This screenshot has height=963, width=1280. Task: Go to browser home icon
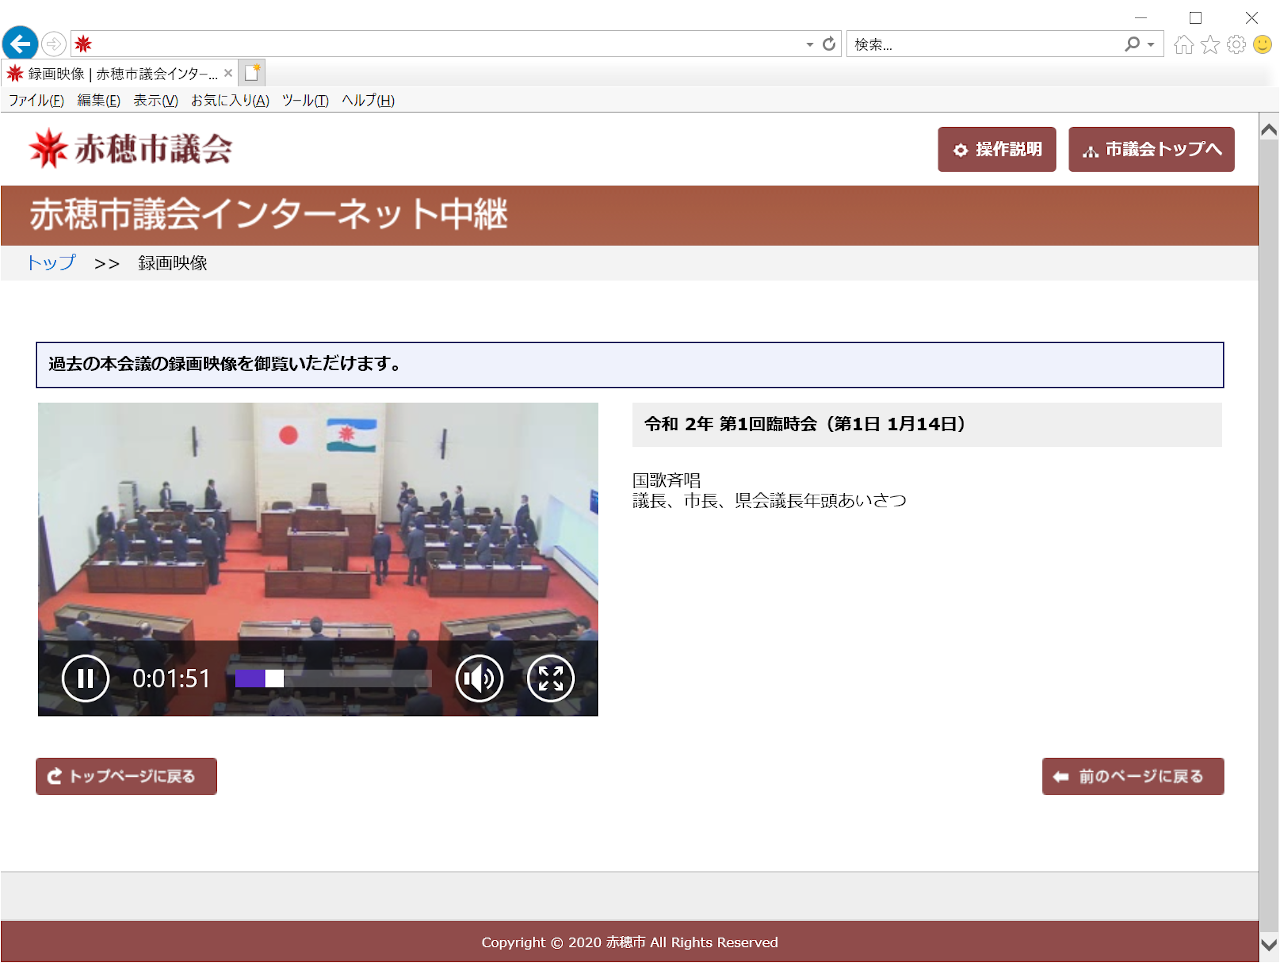(1184, 44)
